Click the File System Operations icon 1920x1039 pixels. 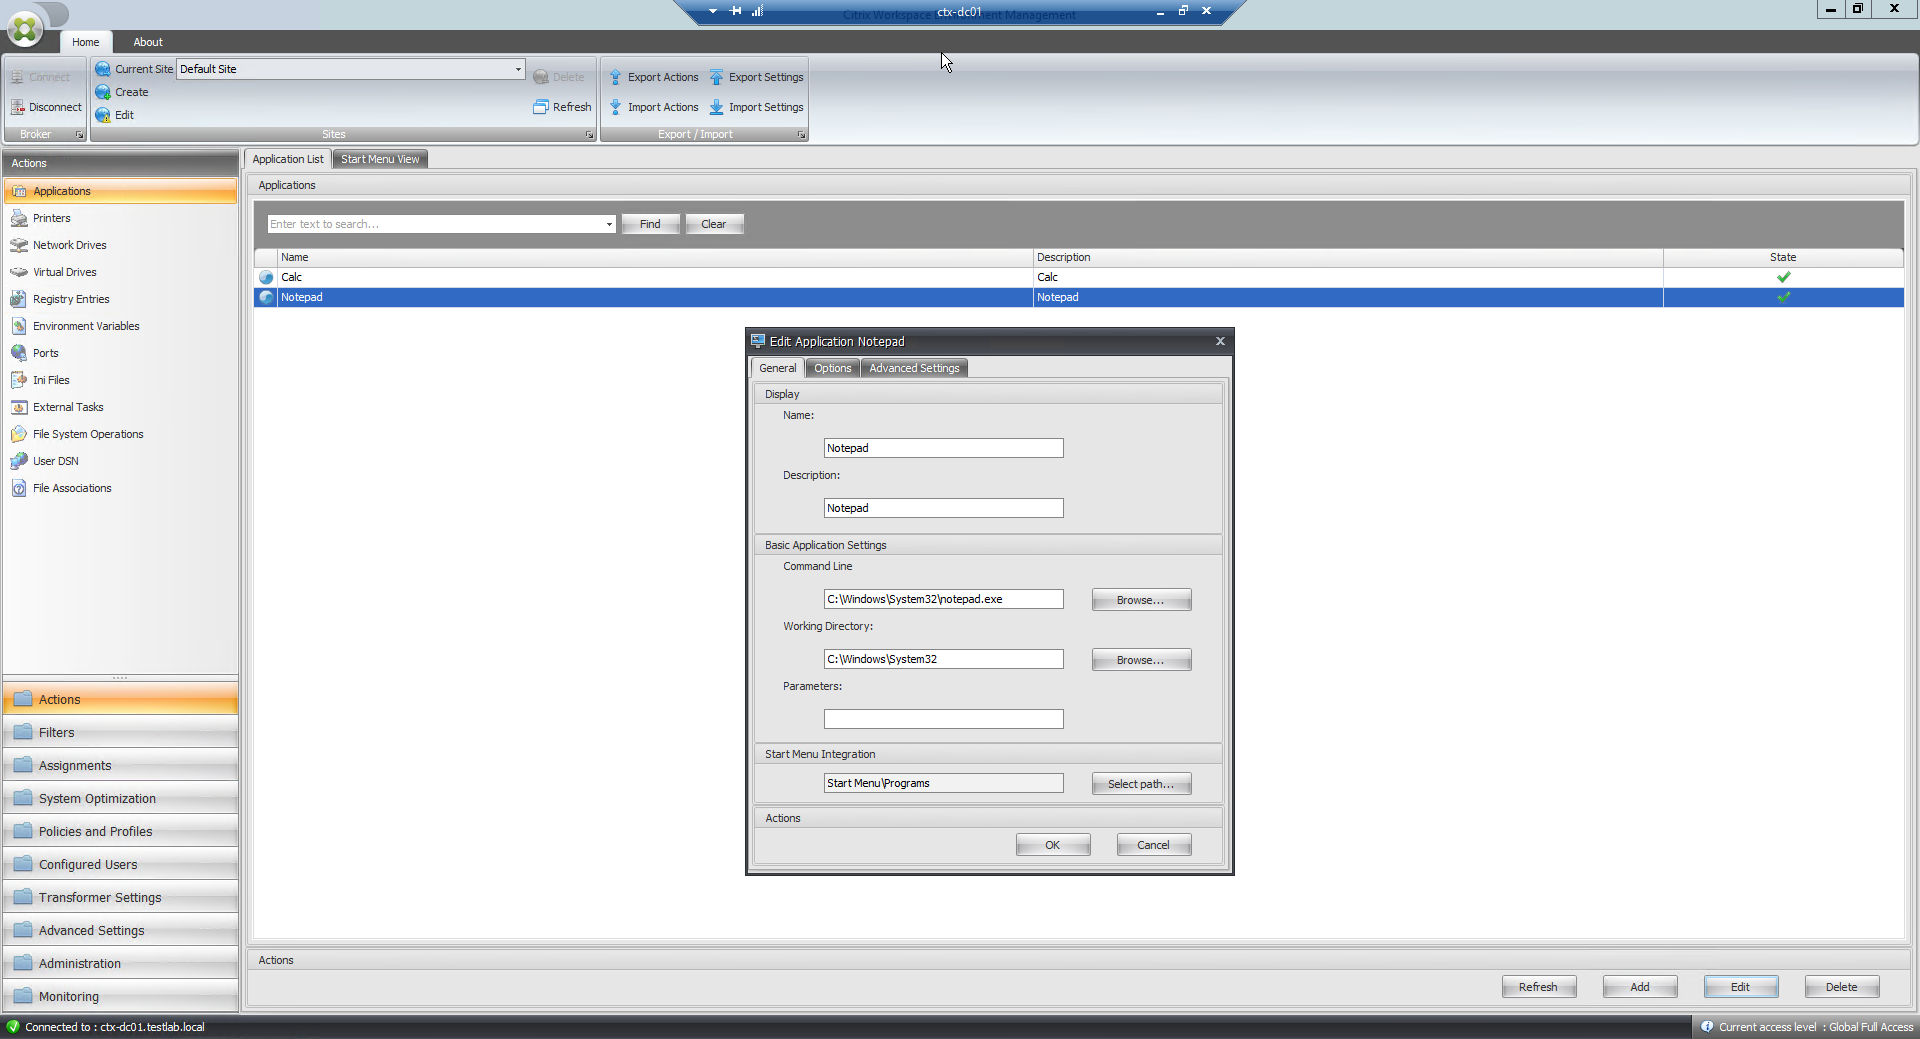point(19,434)
